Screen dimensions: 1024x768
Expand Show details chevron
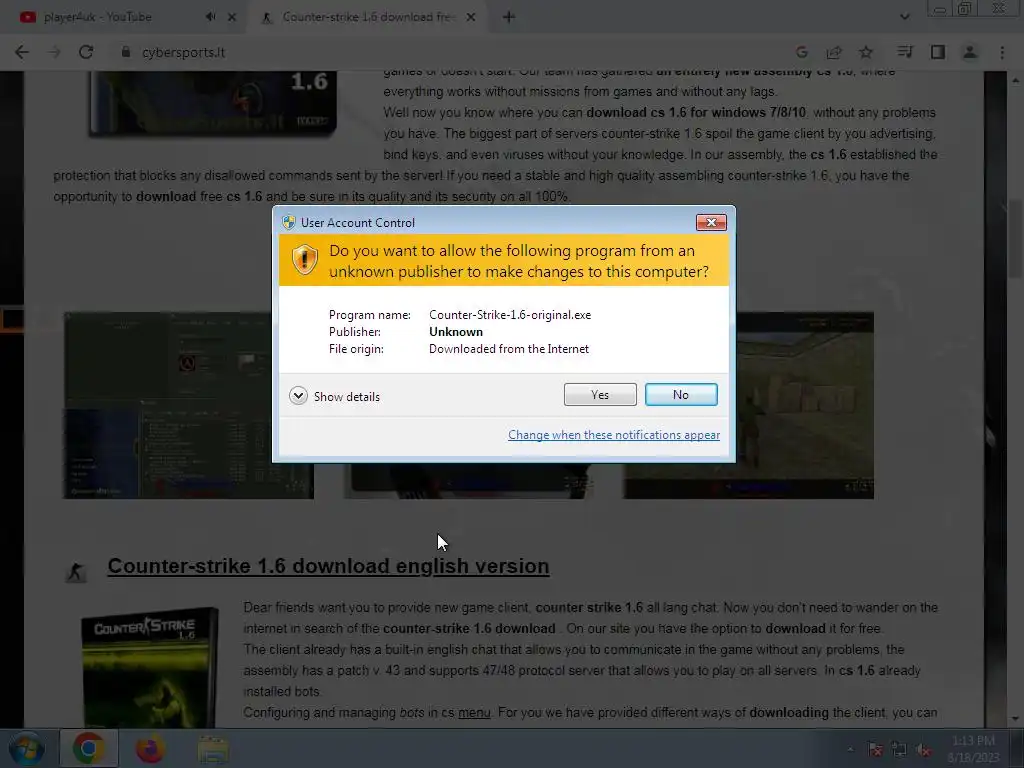(298, 396)
